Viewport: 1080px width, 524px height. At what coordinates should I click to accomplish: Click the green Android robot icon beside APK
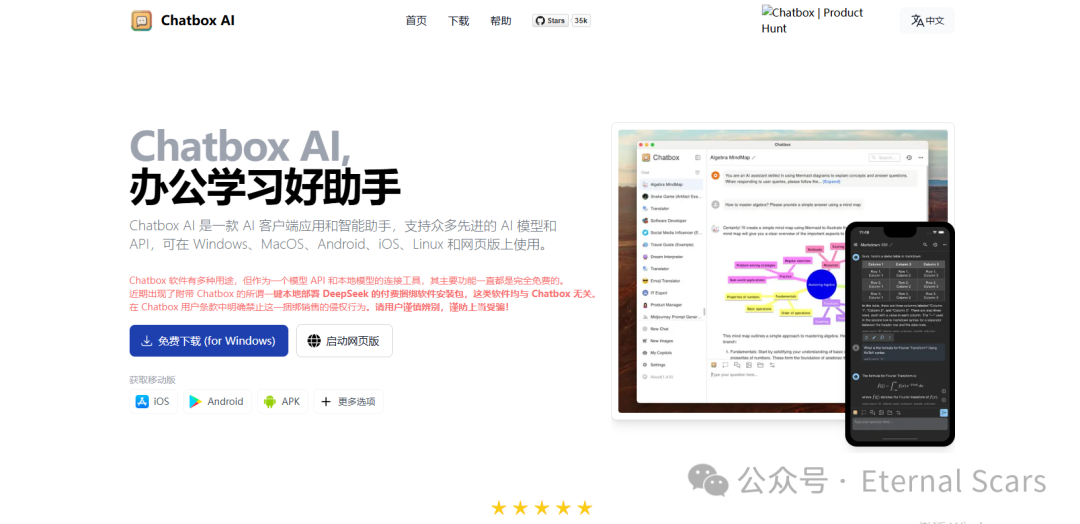point(270,401)
